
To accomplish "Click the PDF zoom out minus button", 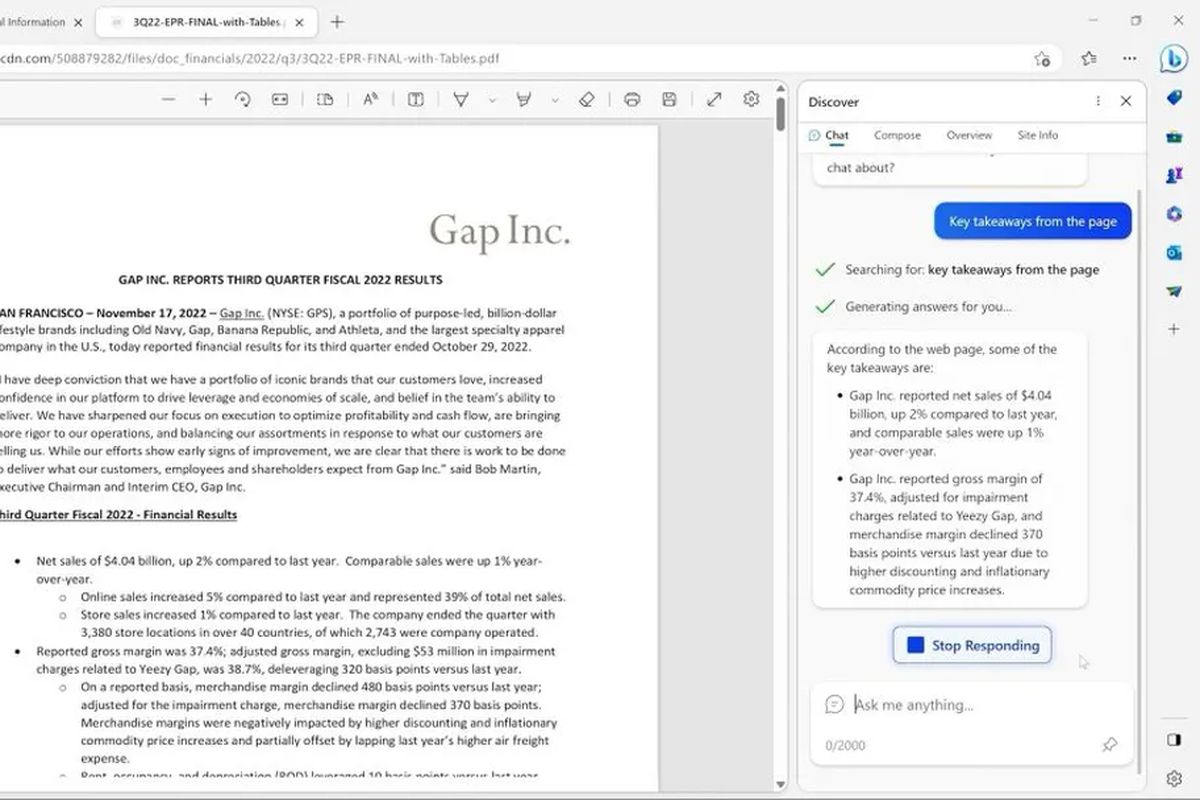I will (x=168, y=99).
